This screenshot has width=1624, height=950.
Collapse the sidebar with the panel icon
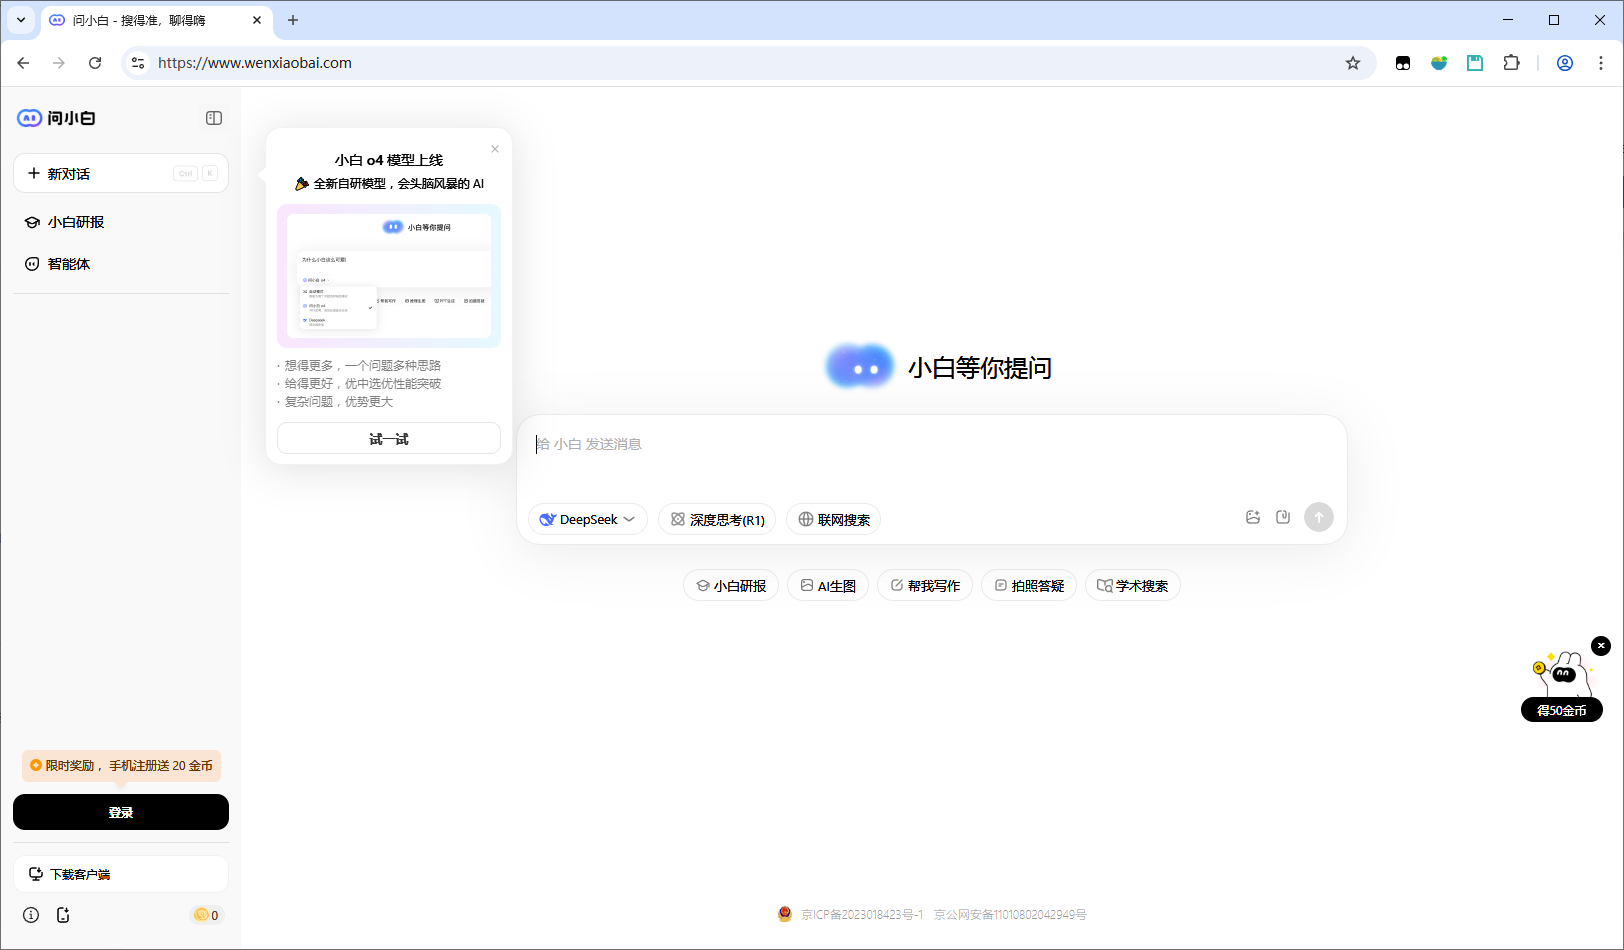214,118
